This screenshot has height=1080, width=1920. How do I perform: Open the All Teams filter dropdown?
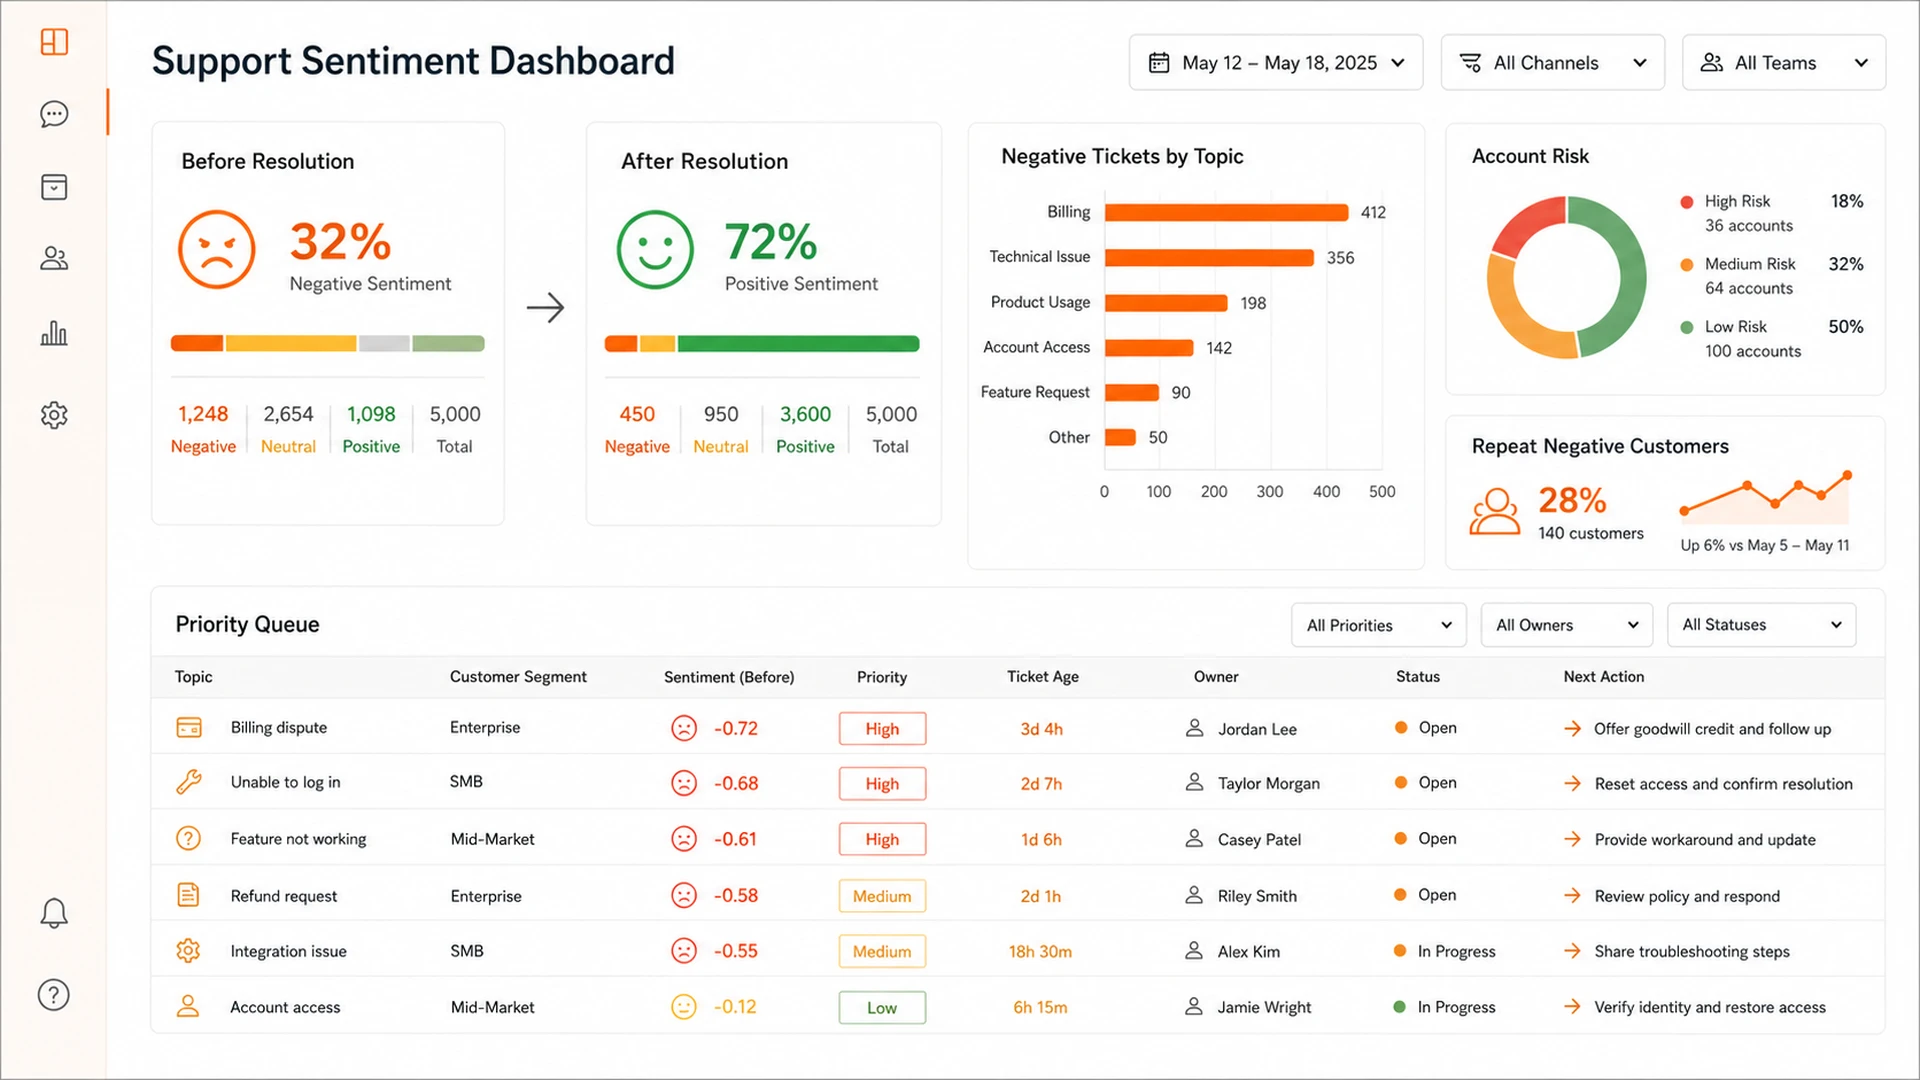[x=1784, y=63]
